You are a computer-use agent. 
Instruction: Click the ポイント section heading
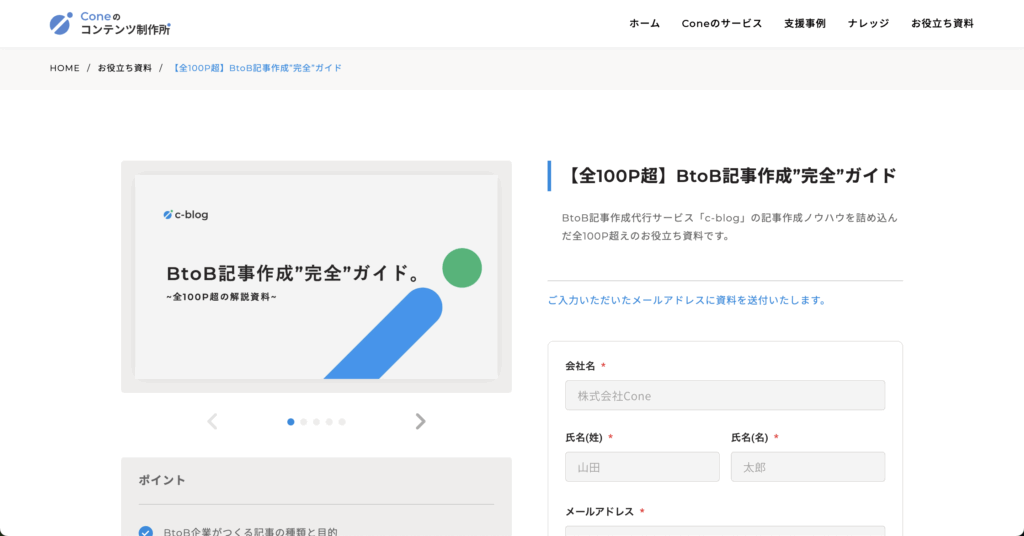point(162,480)
